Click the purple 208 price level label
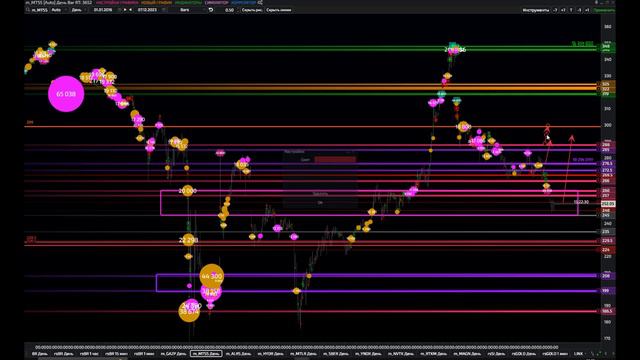The height and width of the screenshot is (360, 640). click(x=607, y=276)
